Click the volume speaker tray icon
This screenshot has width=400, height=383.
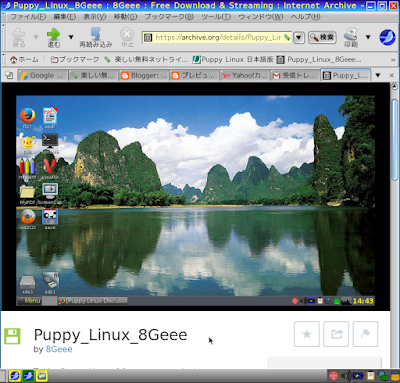point(346,376)
